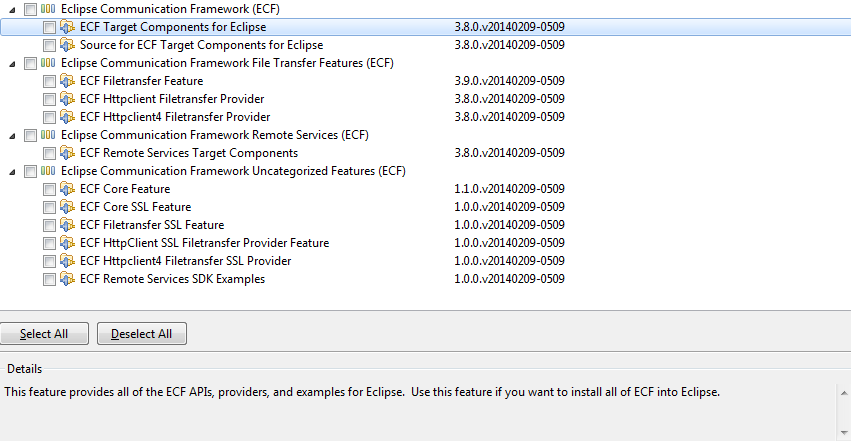This screenshot has width=851, height=441.
Task: Tick ECF Httpclient4 Filetransfer Provider checkbox
Action: click(x=49, y=117)
